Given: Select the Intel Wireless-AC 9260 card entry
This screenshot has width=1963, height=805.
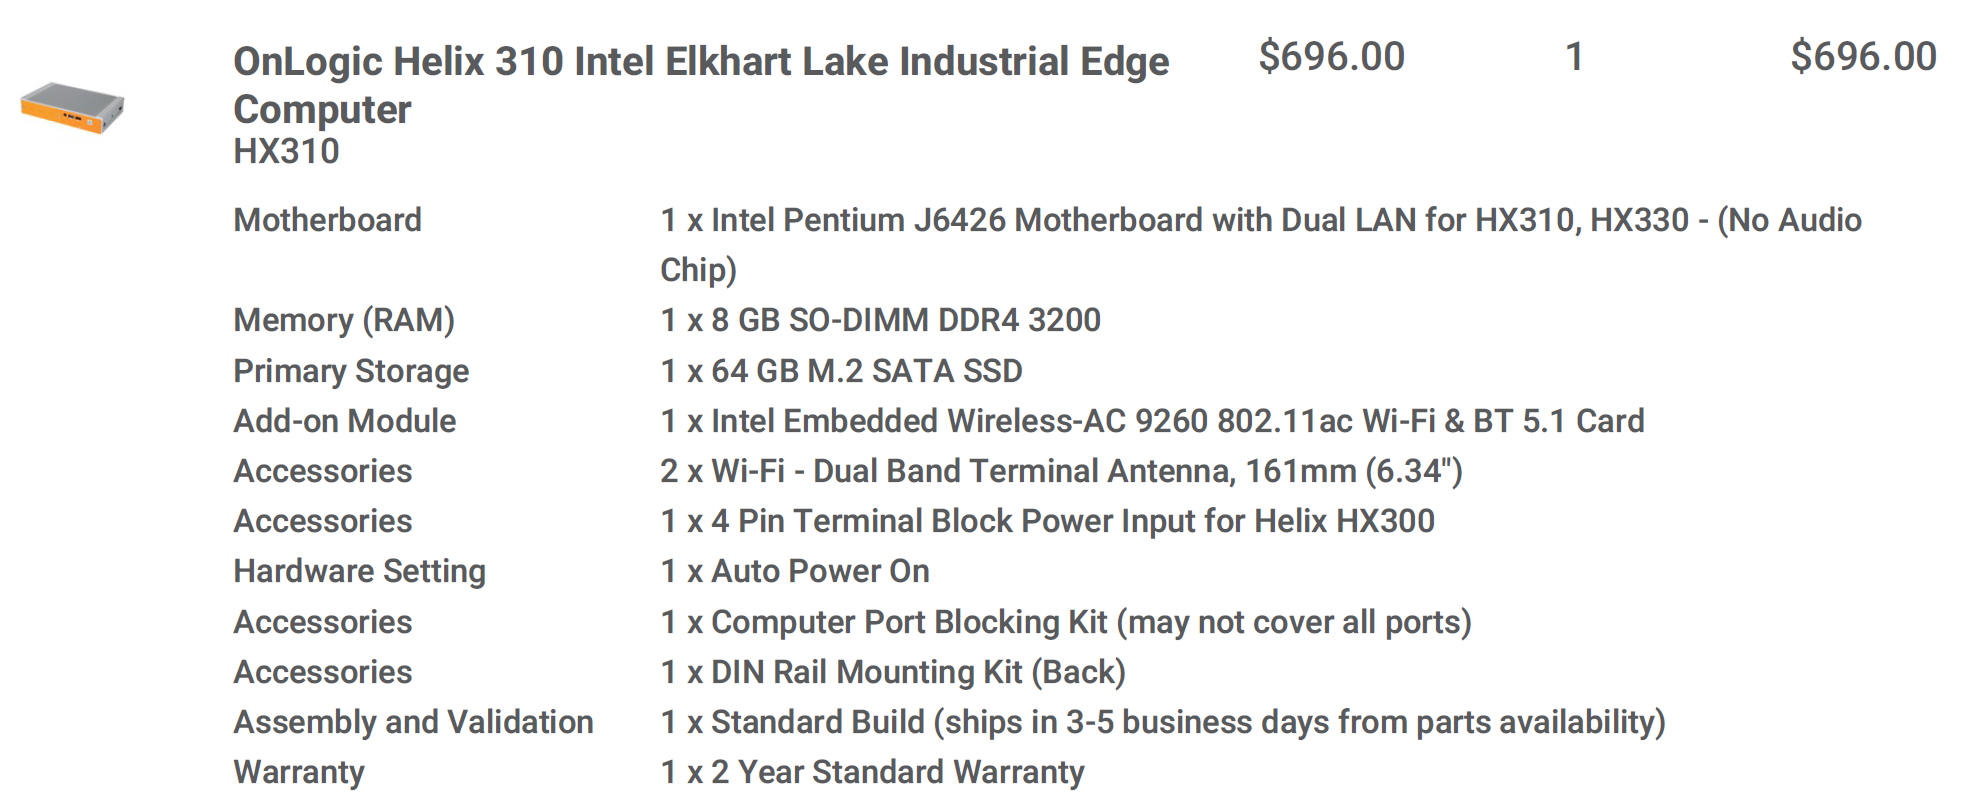Looking at the screenshot, I should coord(1152,421).
